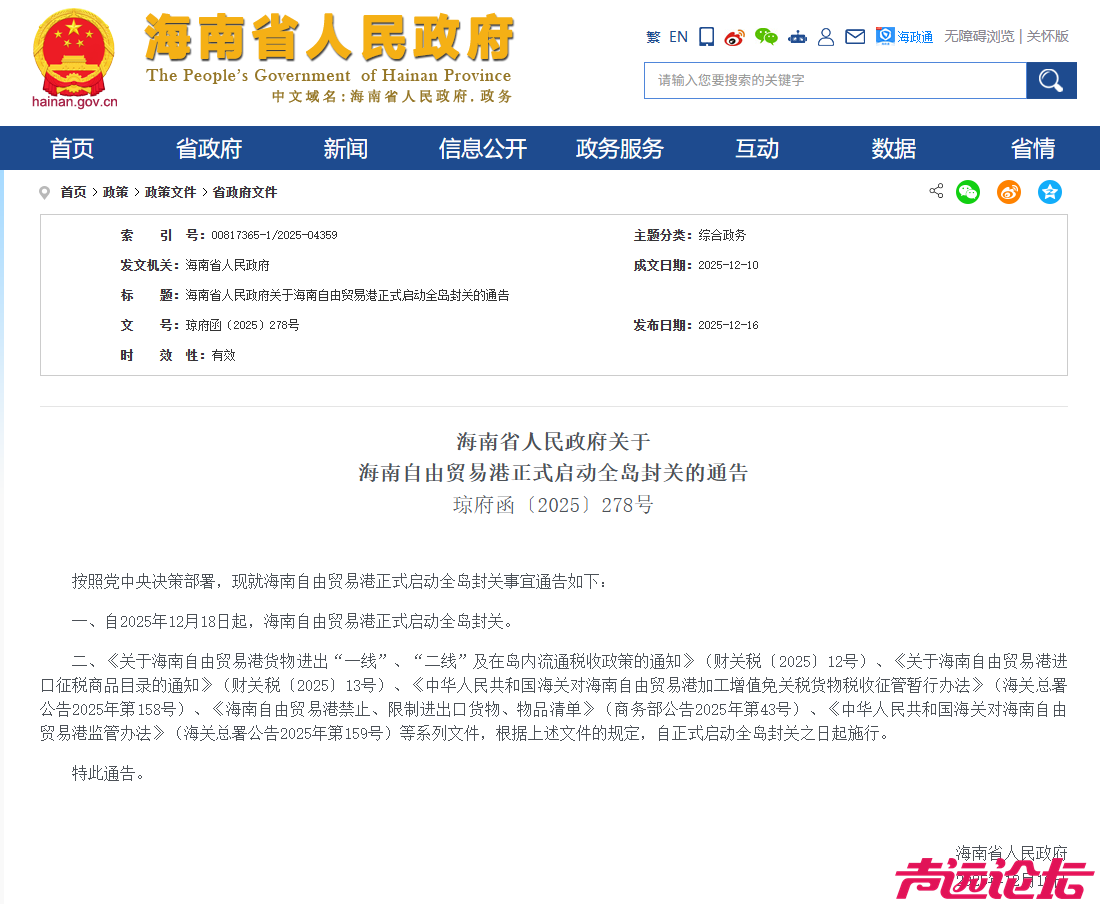Viewport: 1100px width, 904px height.
Task: Open the generic share options icon
Action: point(936,191)
